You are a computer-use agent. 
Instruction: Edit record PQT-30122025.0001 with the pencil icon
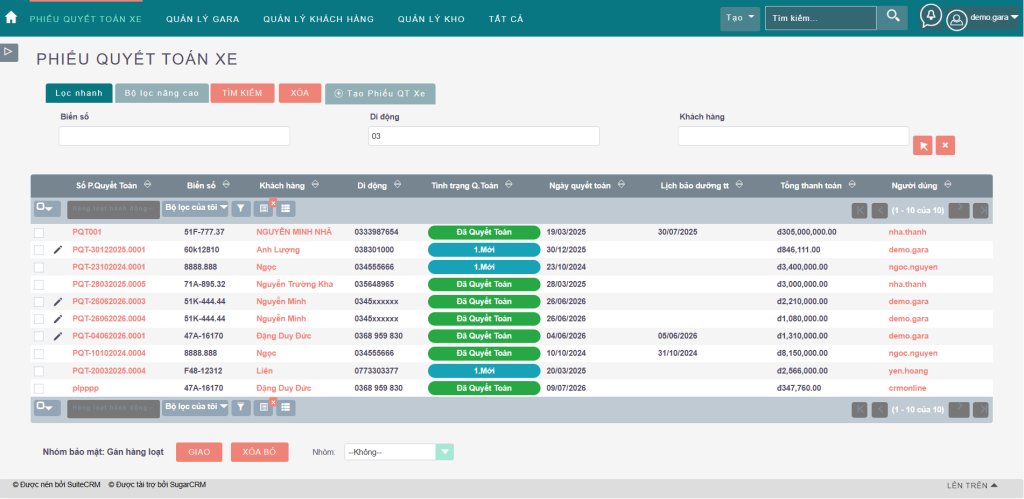[x=58, y=250]
